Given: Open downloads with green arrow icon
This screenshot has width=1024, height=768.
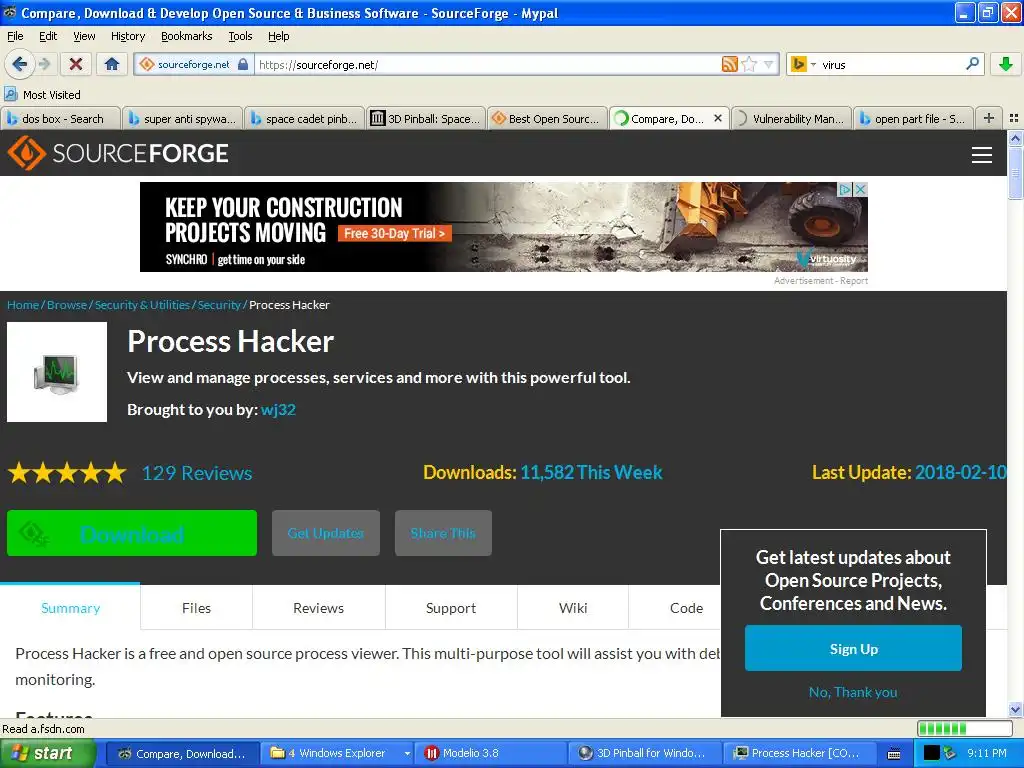Looking at the screenshot, I should tap(1006, 64).
